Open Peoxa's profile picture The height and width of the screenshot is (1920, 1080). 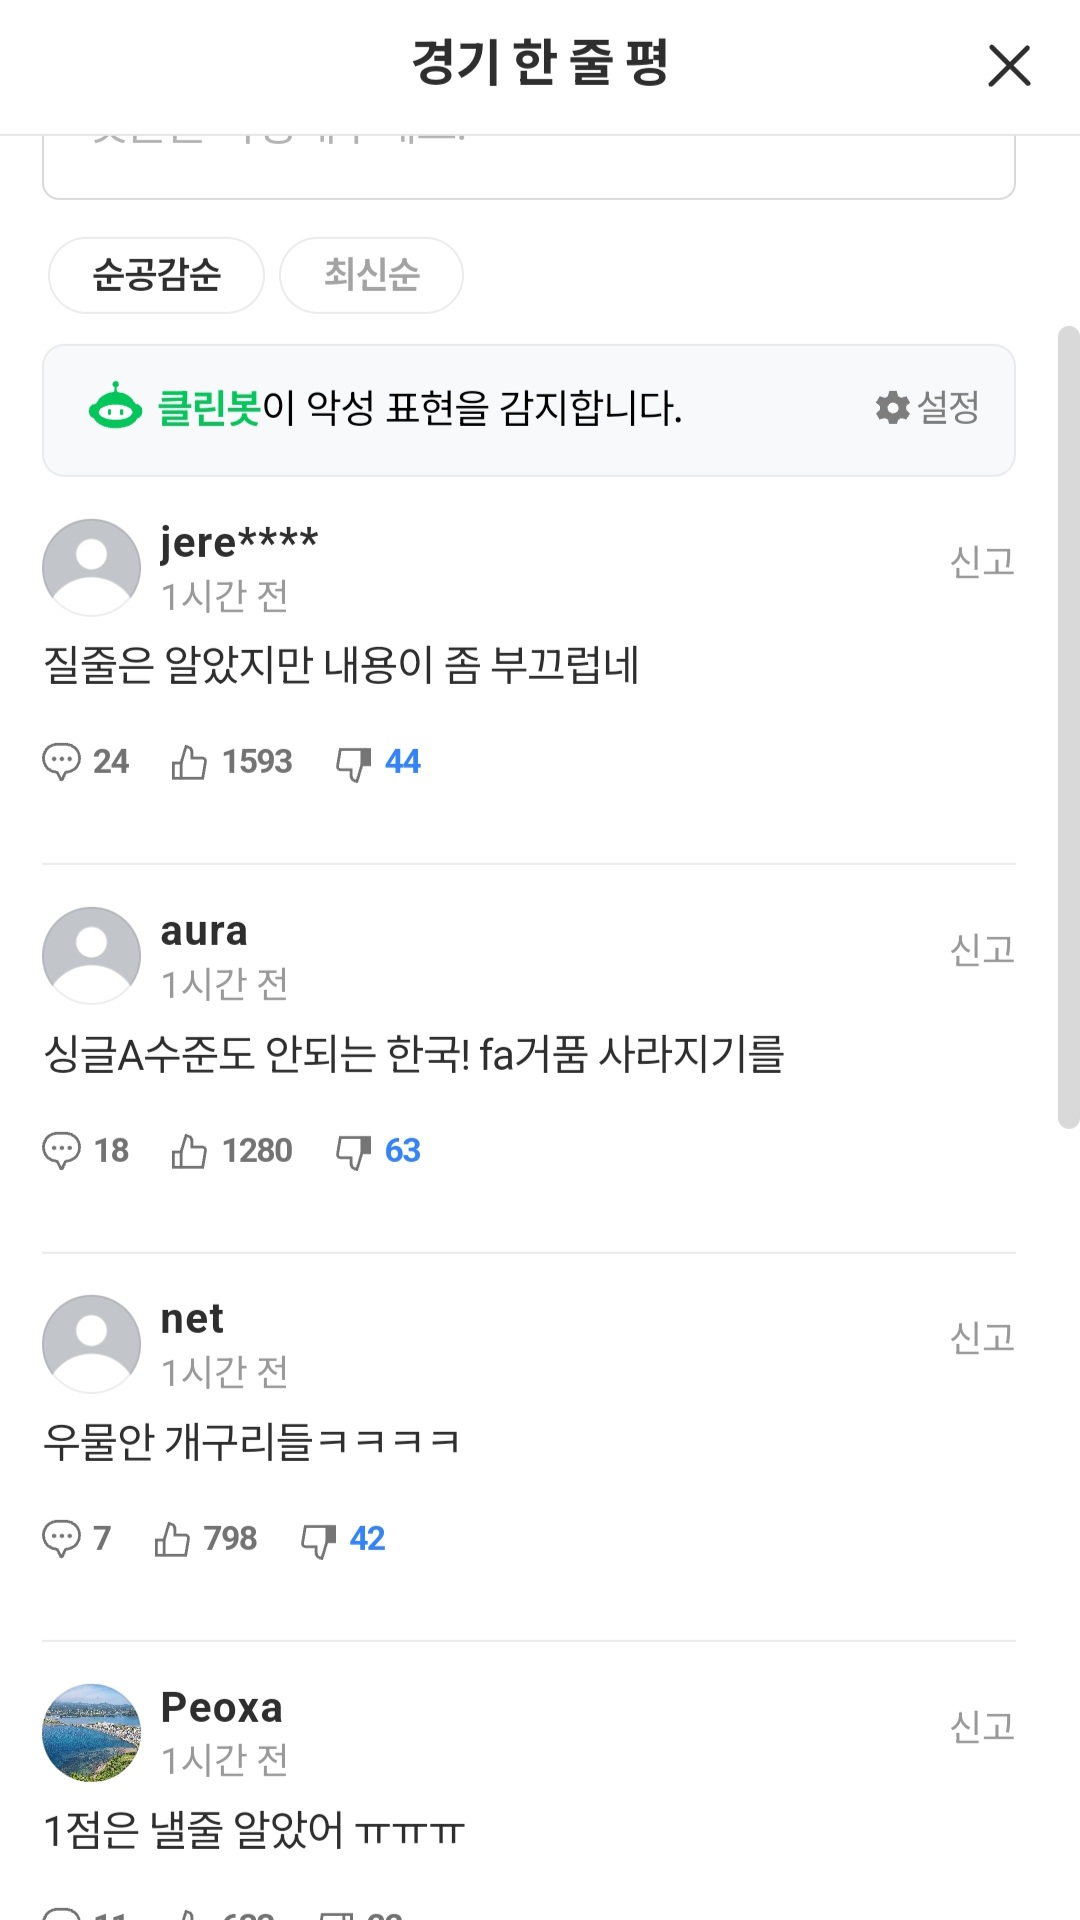point(91,1733)
